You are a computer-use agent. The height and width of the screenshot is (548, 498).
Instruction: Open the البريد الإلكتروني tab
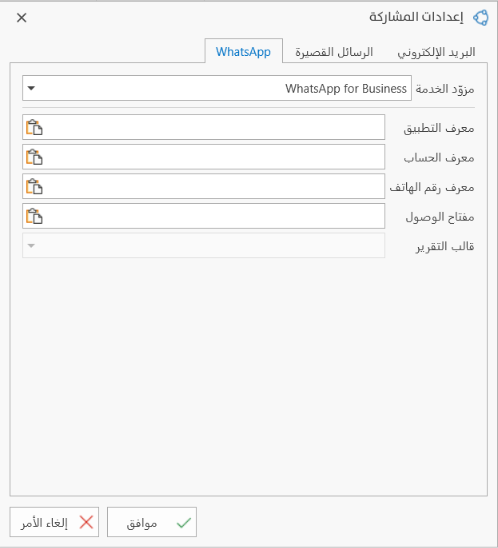pos(436,52)
